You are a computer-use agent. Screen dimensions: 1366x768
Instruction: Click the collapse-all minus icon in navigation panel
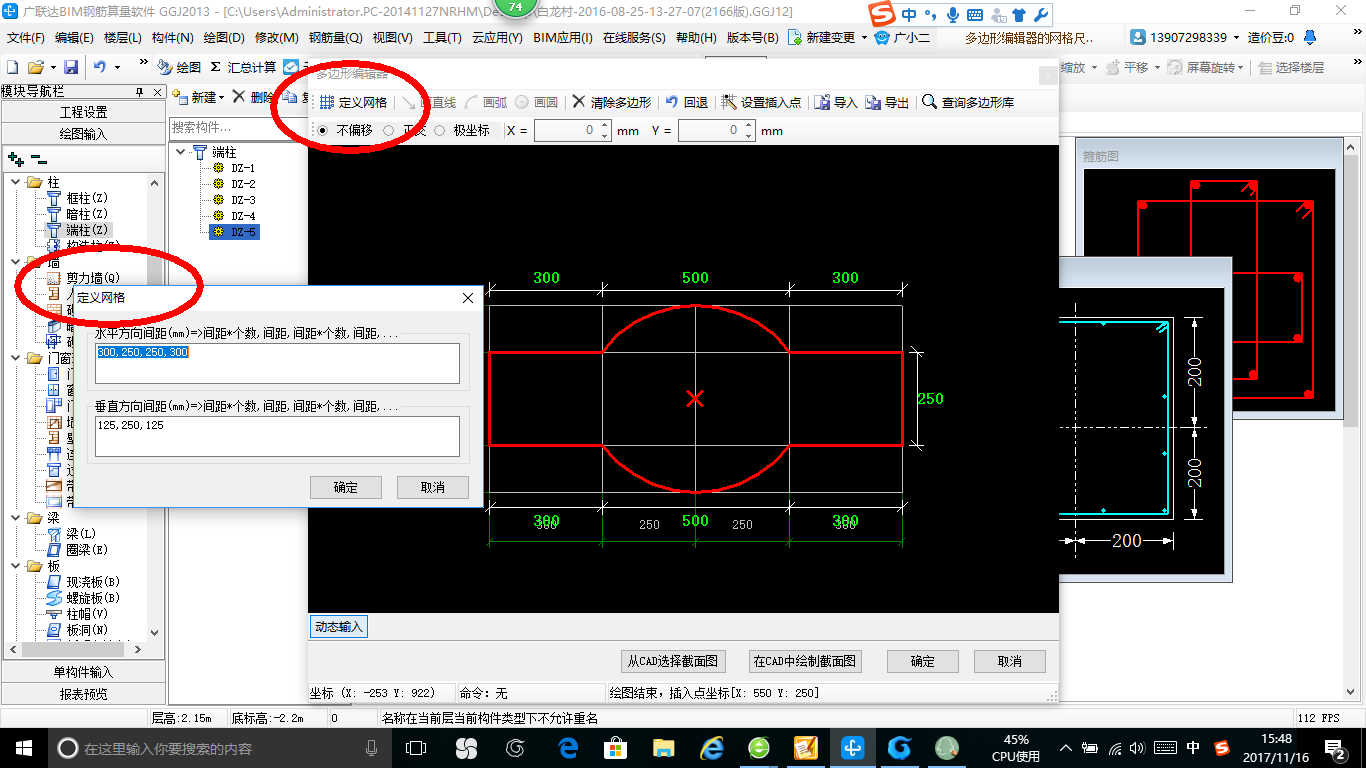click(39, 159)
